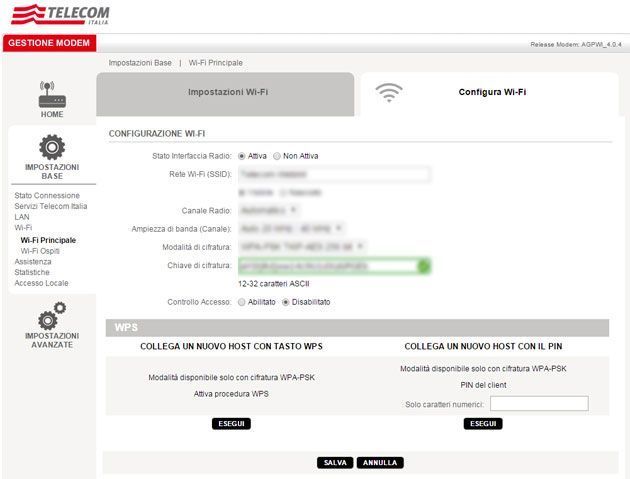
Task: Switch to the Configura Wi-Fi tab
Action: pos(492,92)
